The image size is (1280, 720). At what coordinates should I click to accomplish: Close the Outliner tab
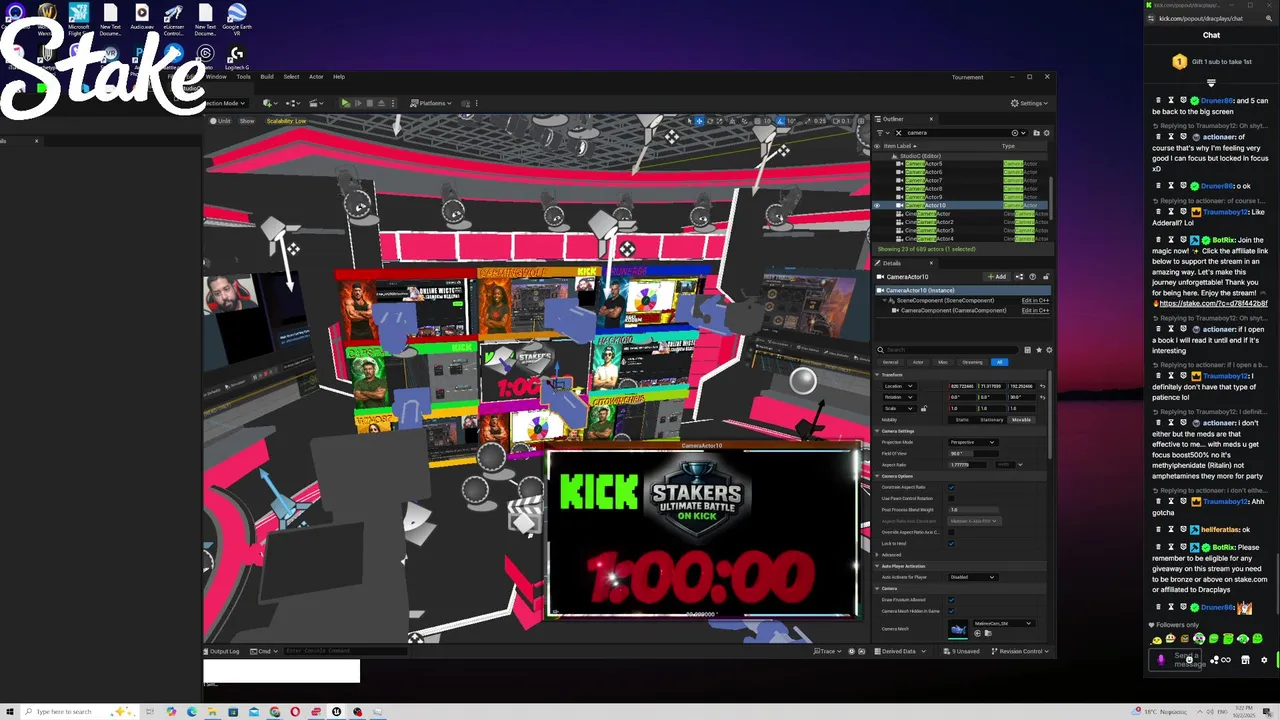point(931,119)
